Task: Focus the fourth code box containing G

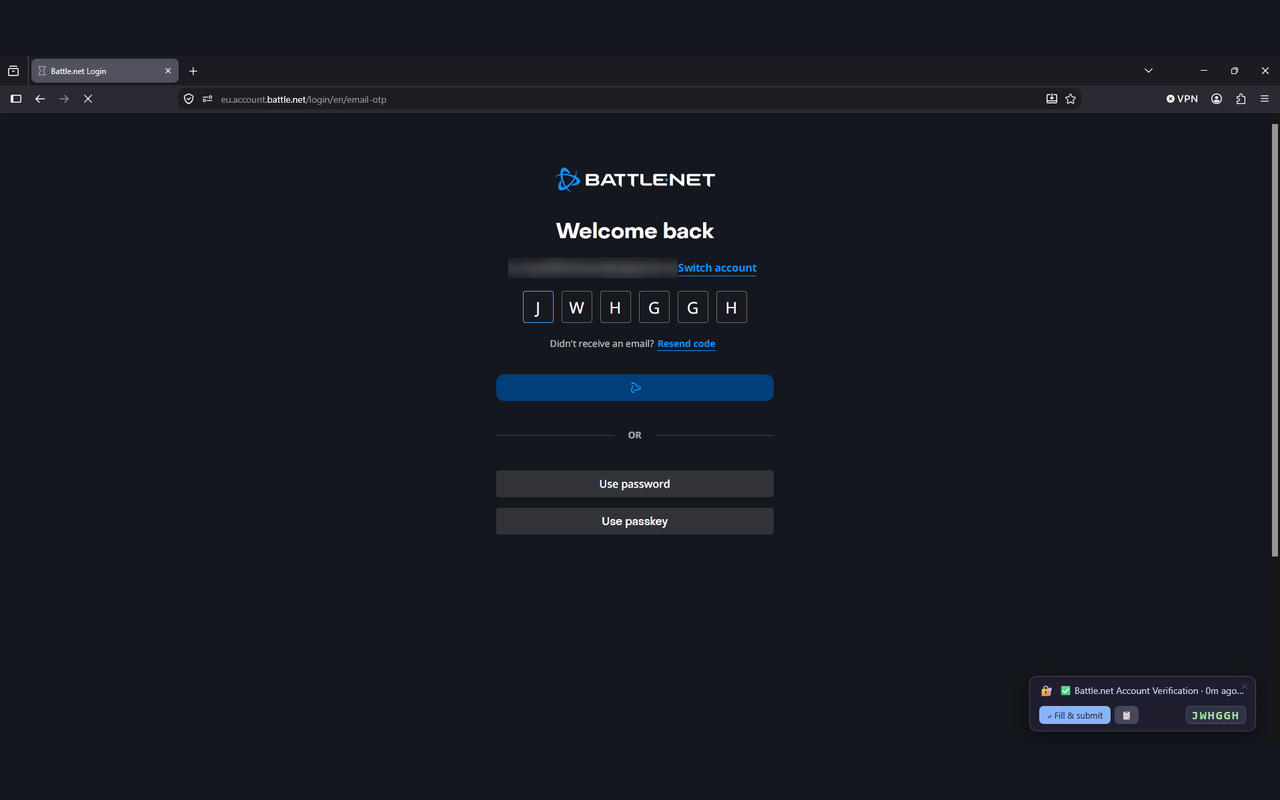Action: click(654, 307)
